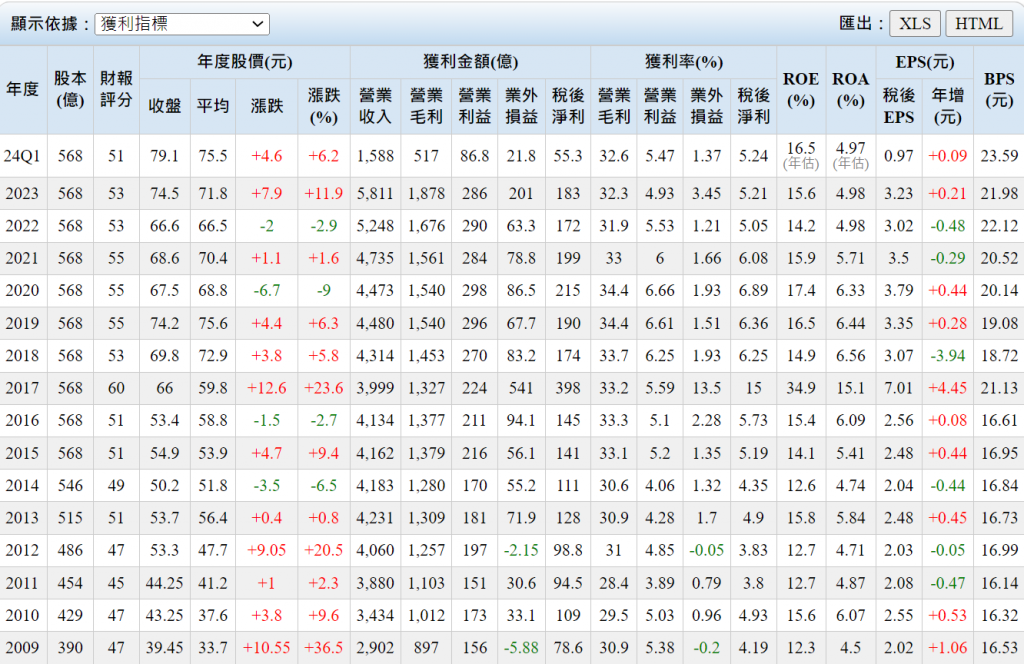Click the 財報評分 column header
Screen dimensions: 1024x664
[116, 90]
